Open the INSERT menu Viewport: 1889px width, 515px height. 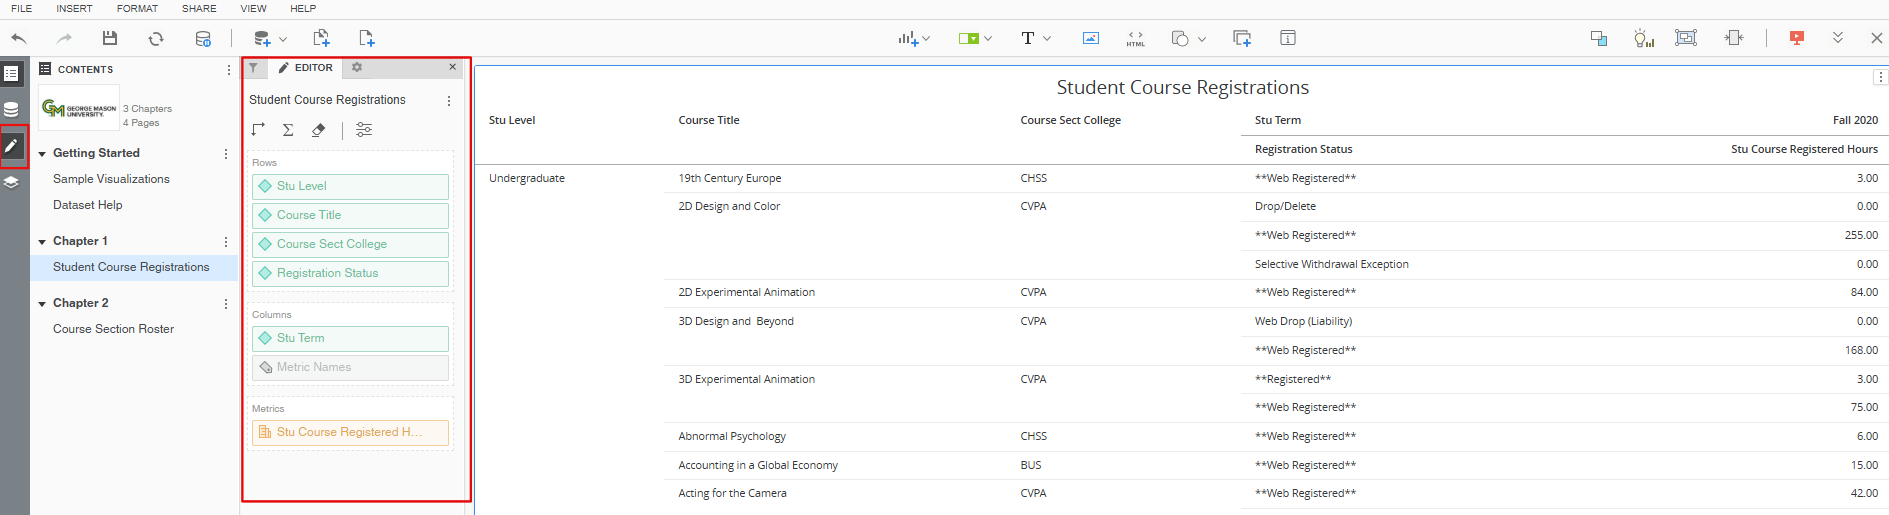pyautogui.click(x=74, y=8)
